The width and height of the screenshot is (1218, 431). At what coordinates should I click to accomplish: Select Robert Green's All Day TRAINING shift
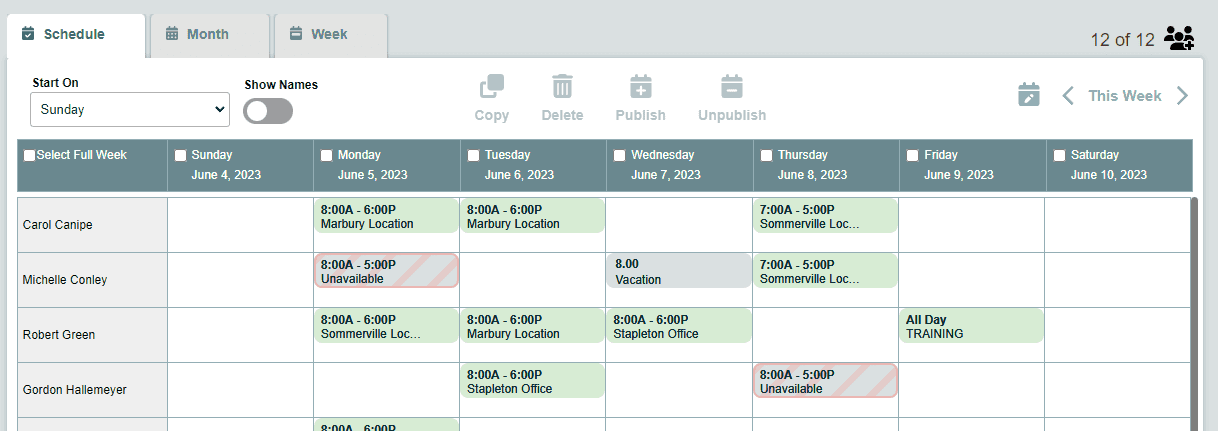[x=971, y=326]
